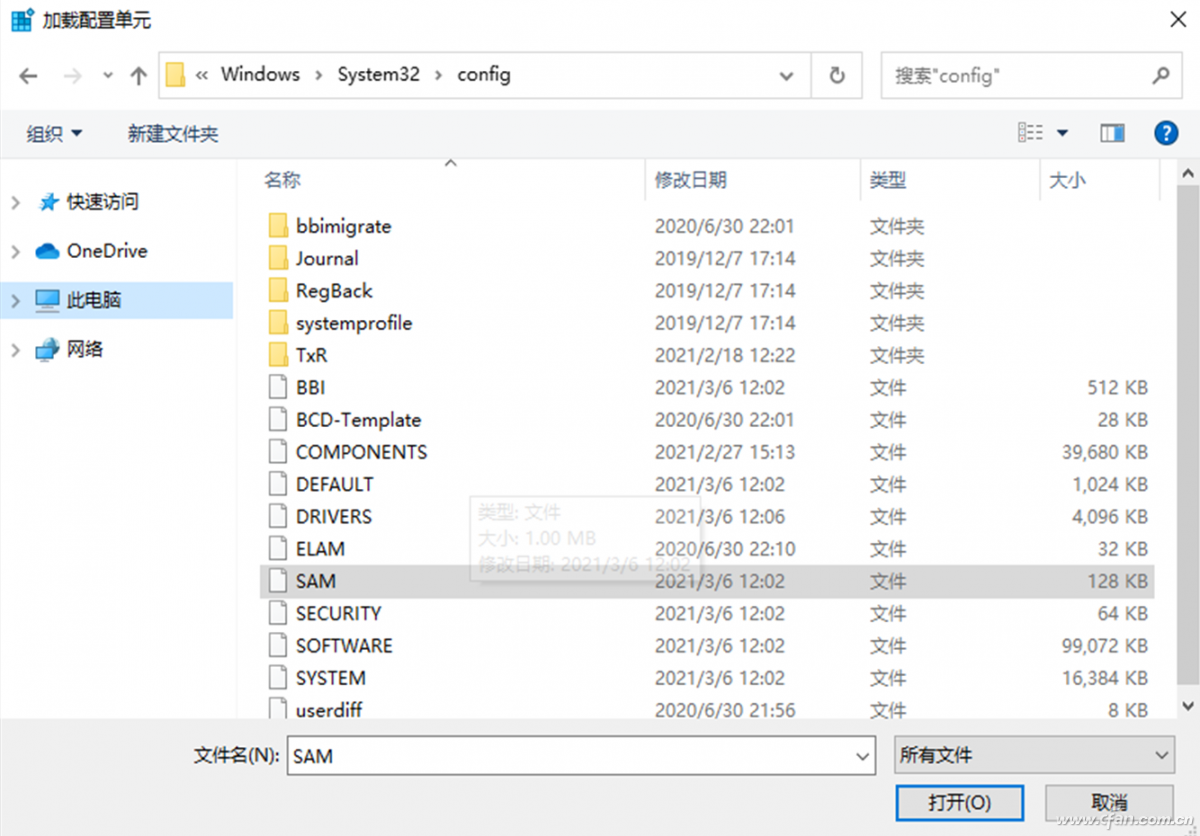The image size is (1200, 836).
Task: Sort by 类型 column header
Action: coord(888,180)
